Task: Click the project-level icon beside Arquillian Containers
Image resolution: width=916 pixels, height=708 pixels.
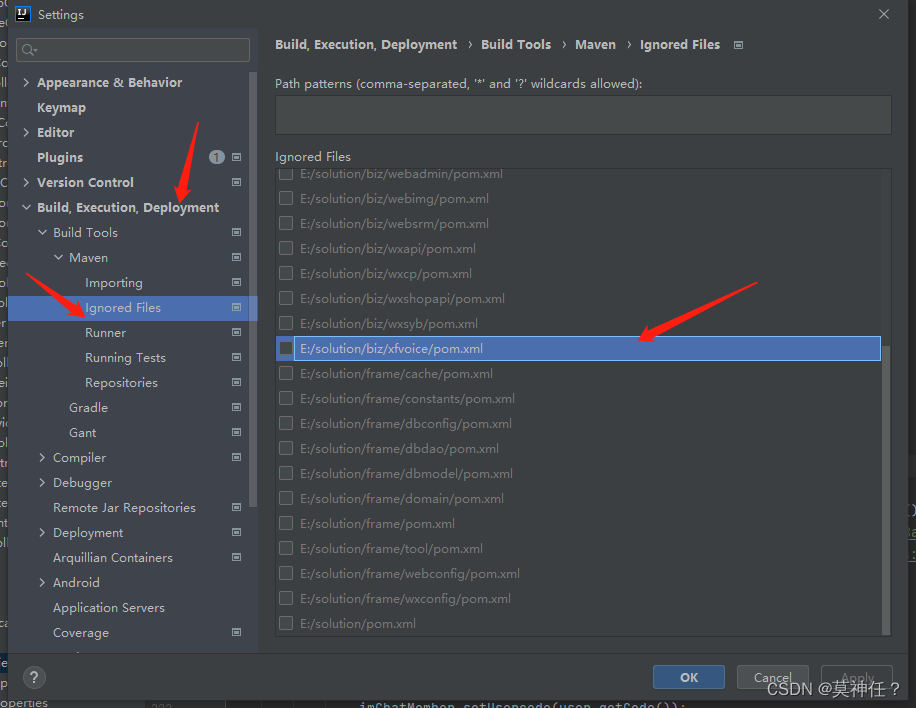Action: point(237,557)
